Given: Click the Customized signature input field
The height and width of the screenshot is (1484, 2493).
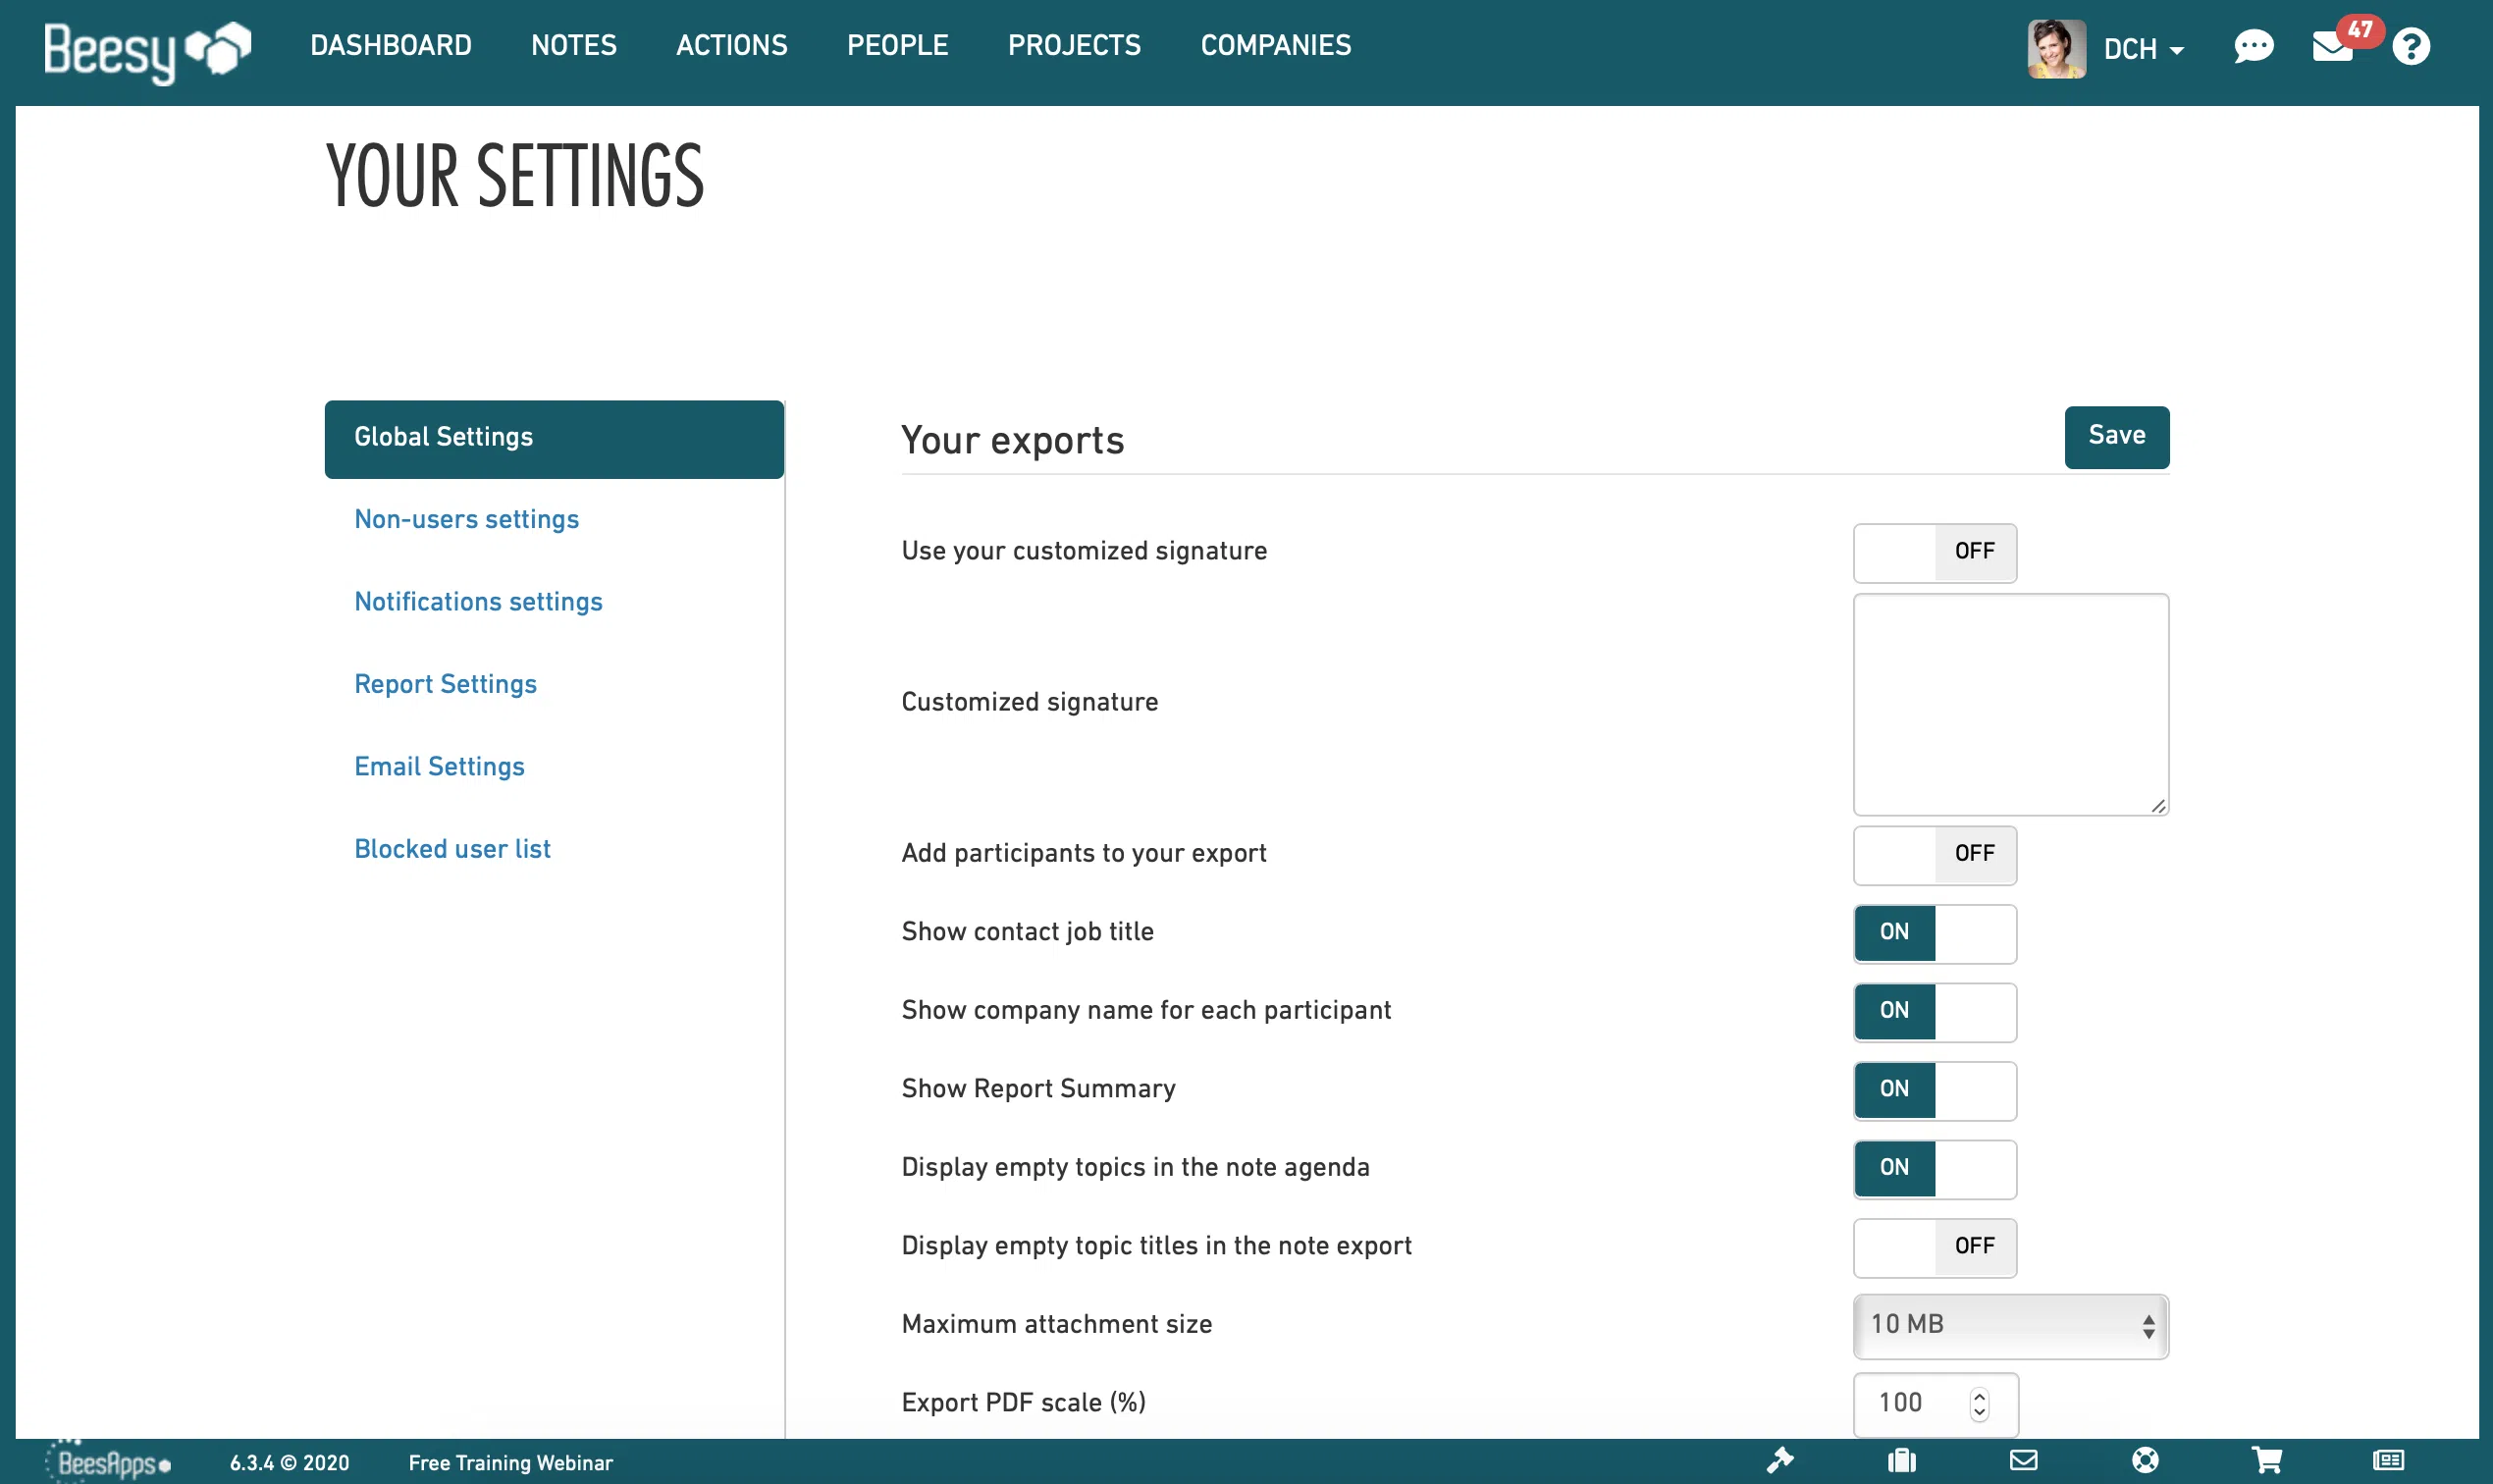Looking at the screenshot, I should 2011,703.
